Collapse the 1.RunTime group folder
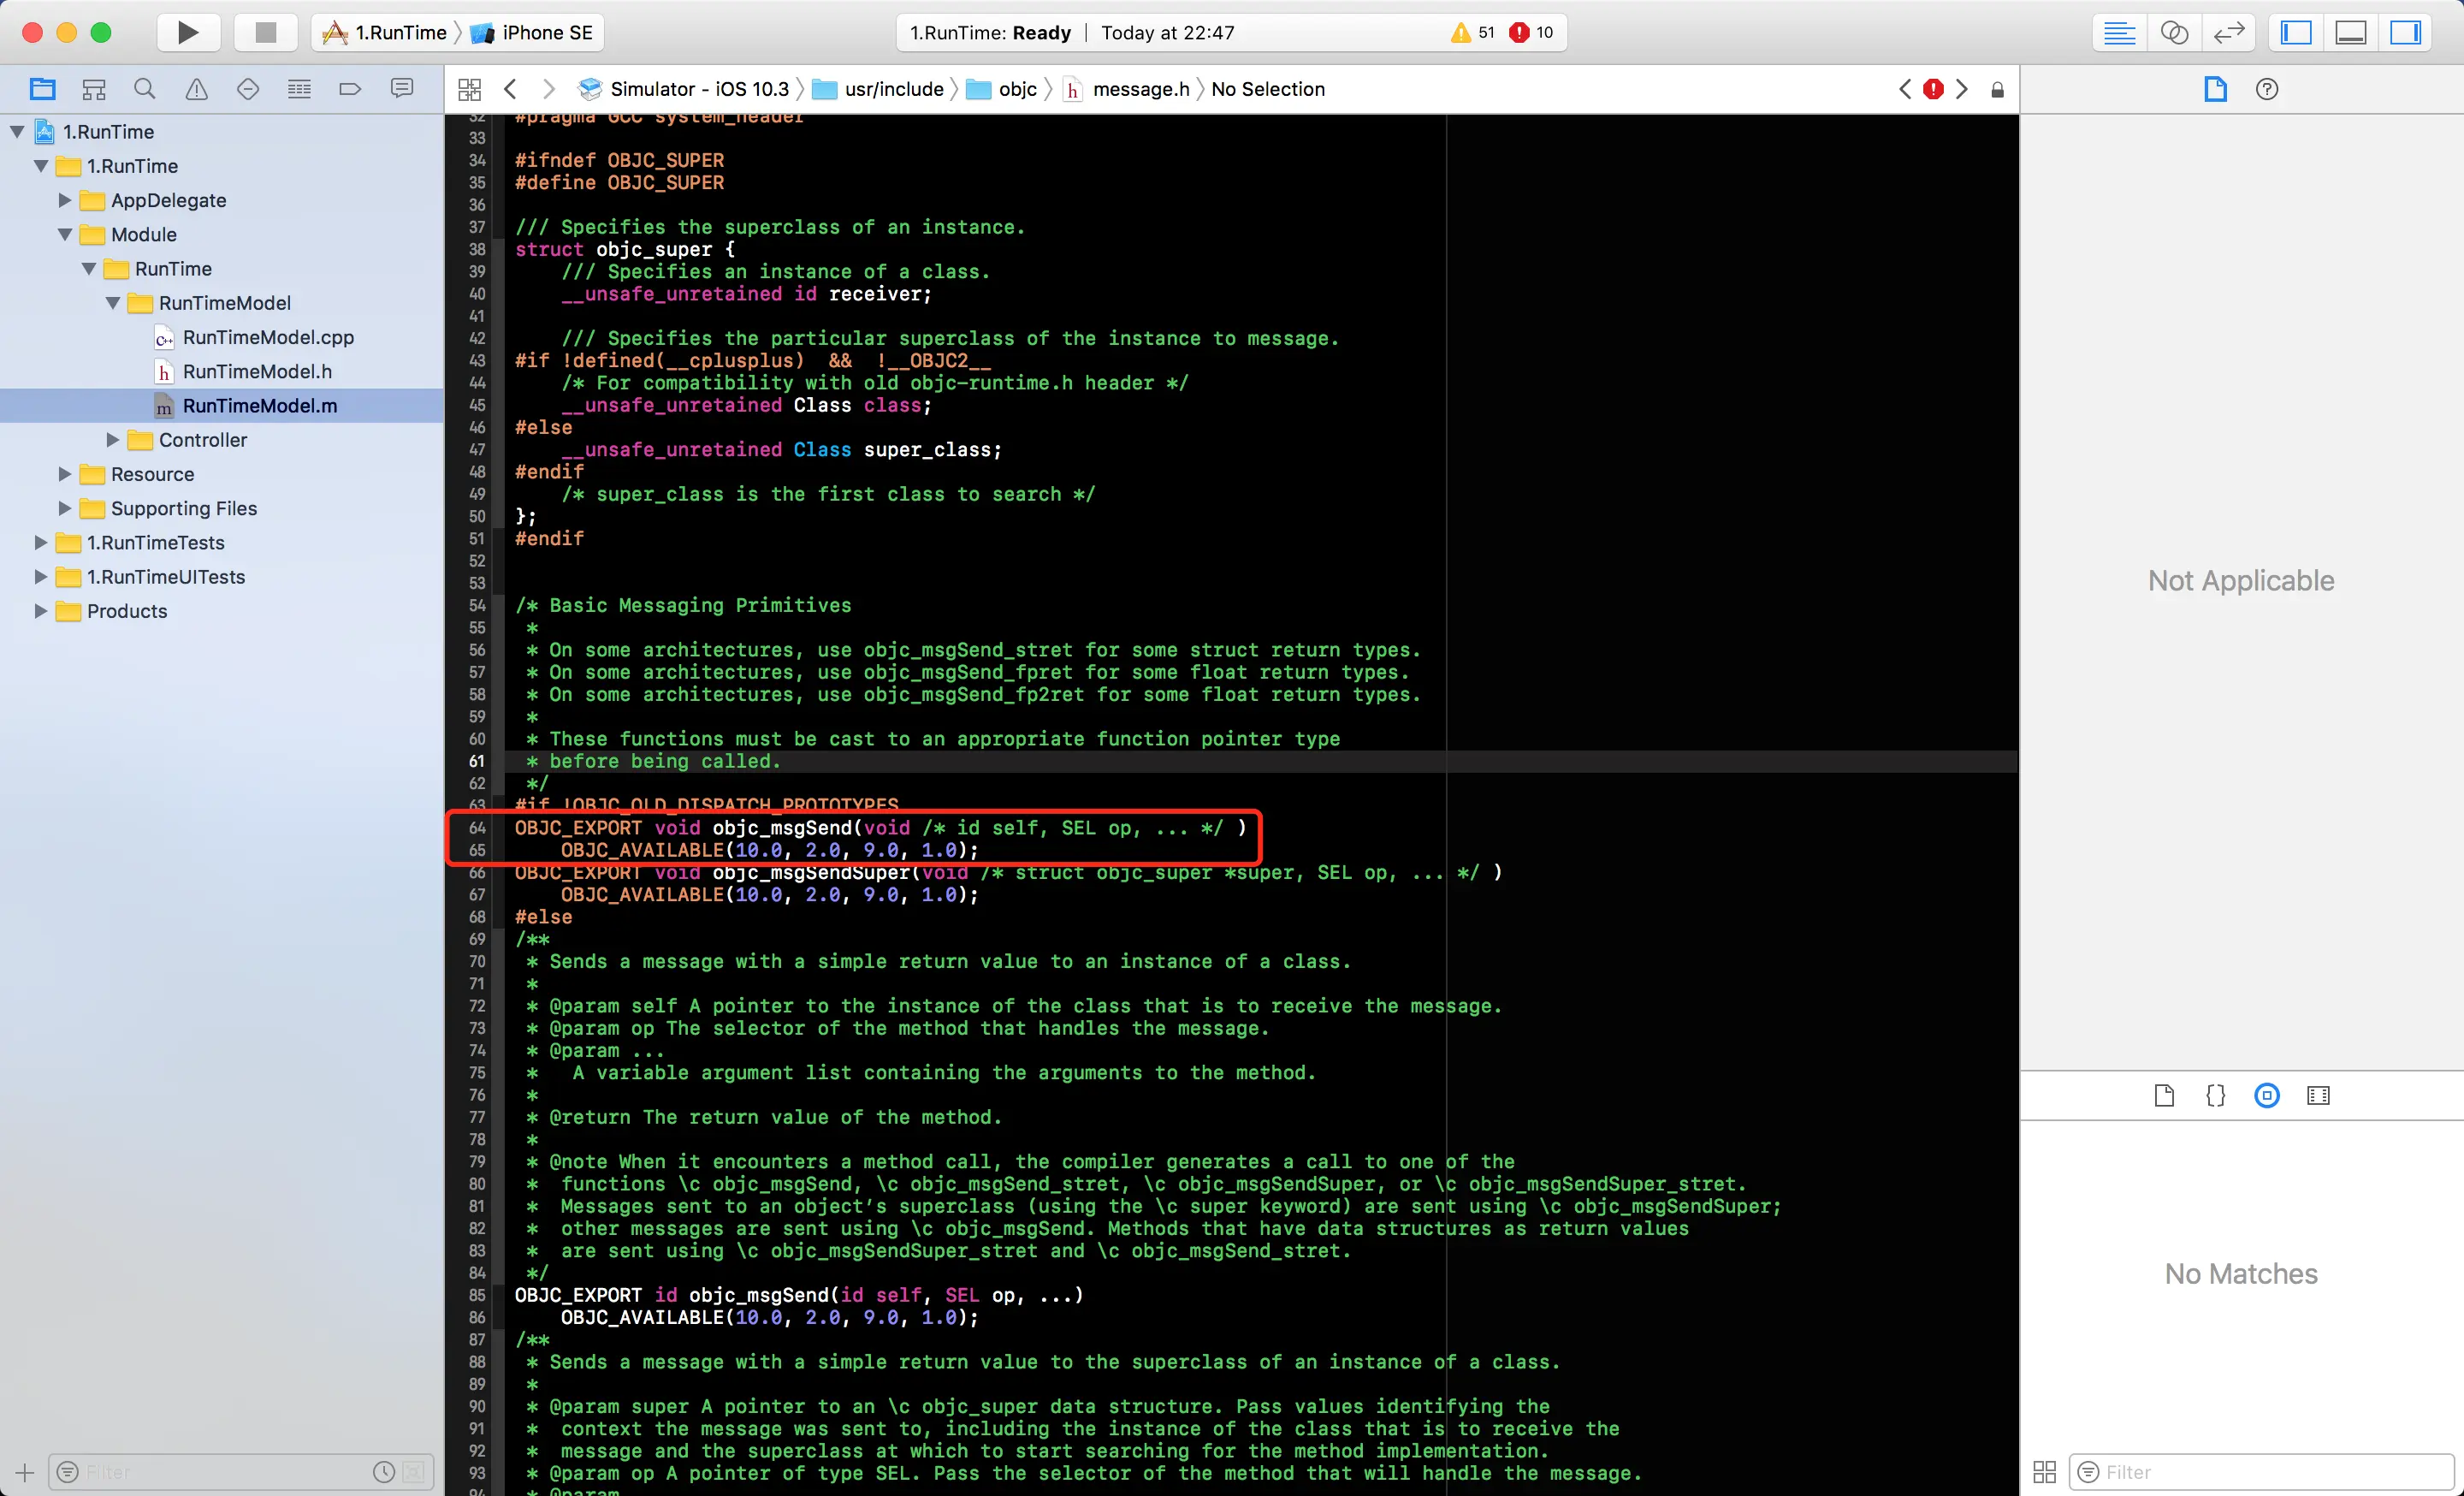This screenshot has height=1496, width=2464. coord(41,165)
